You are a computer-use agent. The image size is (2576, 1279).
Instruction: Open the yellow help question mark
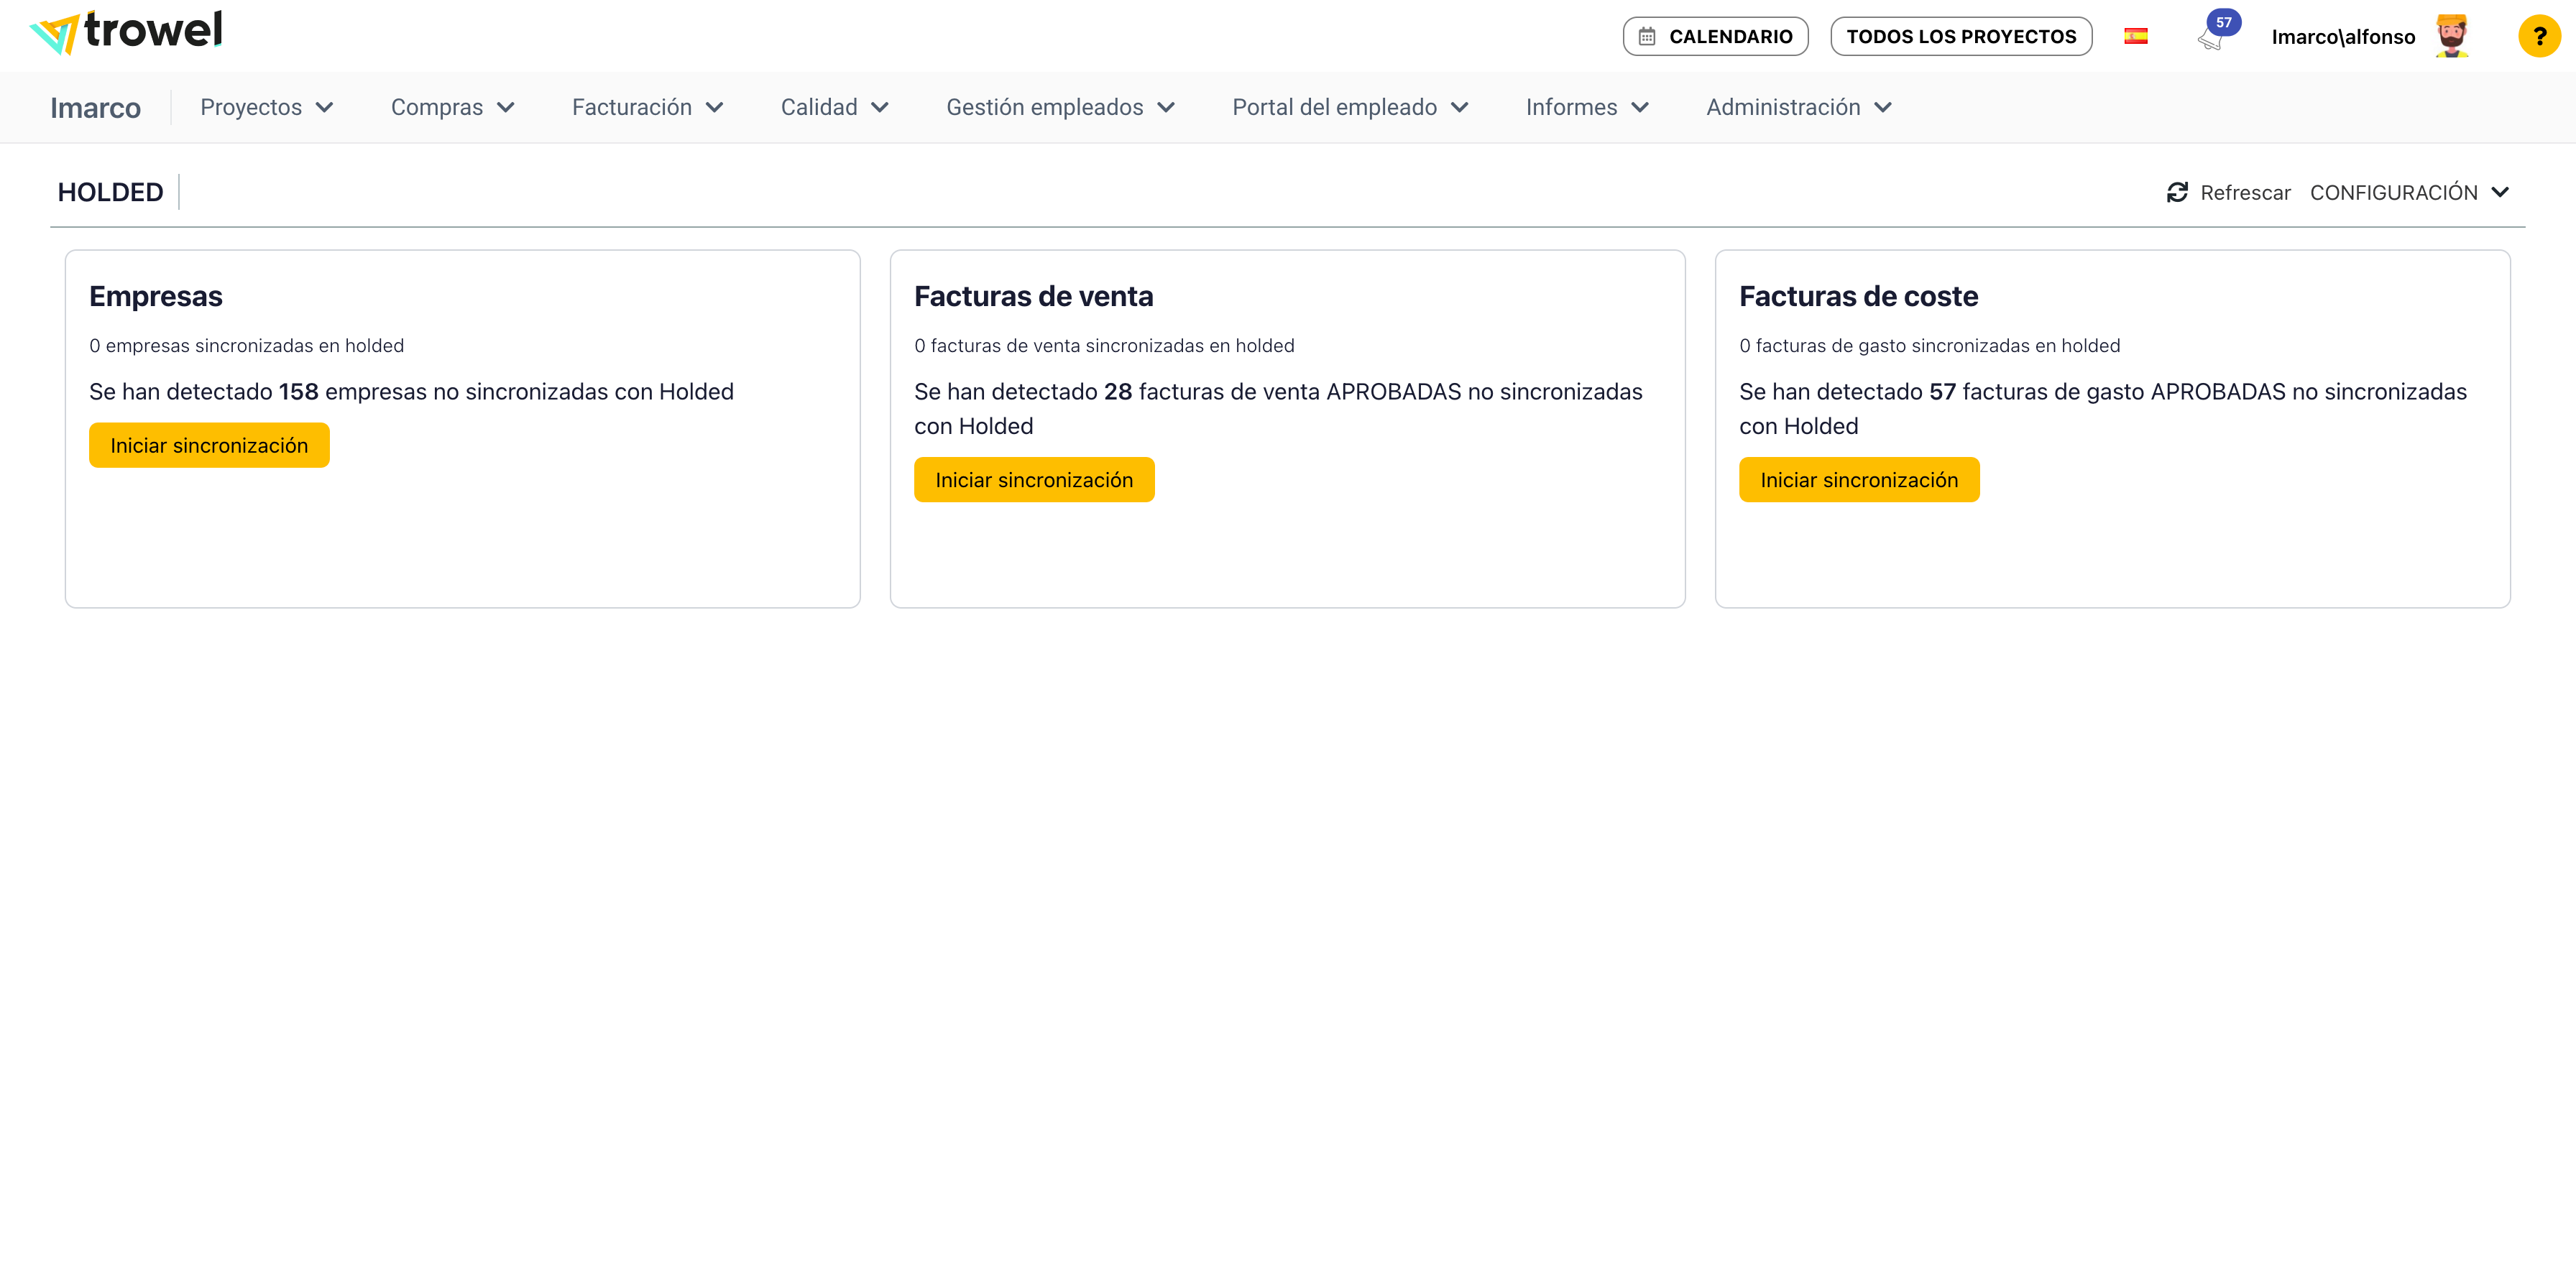point(2538,37)
